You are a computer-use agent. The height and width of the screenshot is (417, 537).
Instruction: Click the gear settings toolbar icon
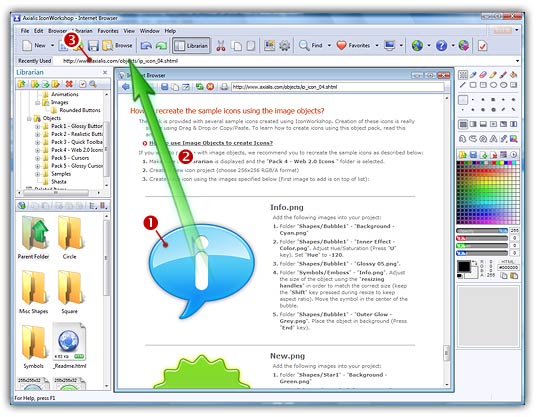pos(285,46)
